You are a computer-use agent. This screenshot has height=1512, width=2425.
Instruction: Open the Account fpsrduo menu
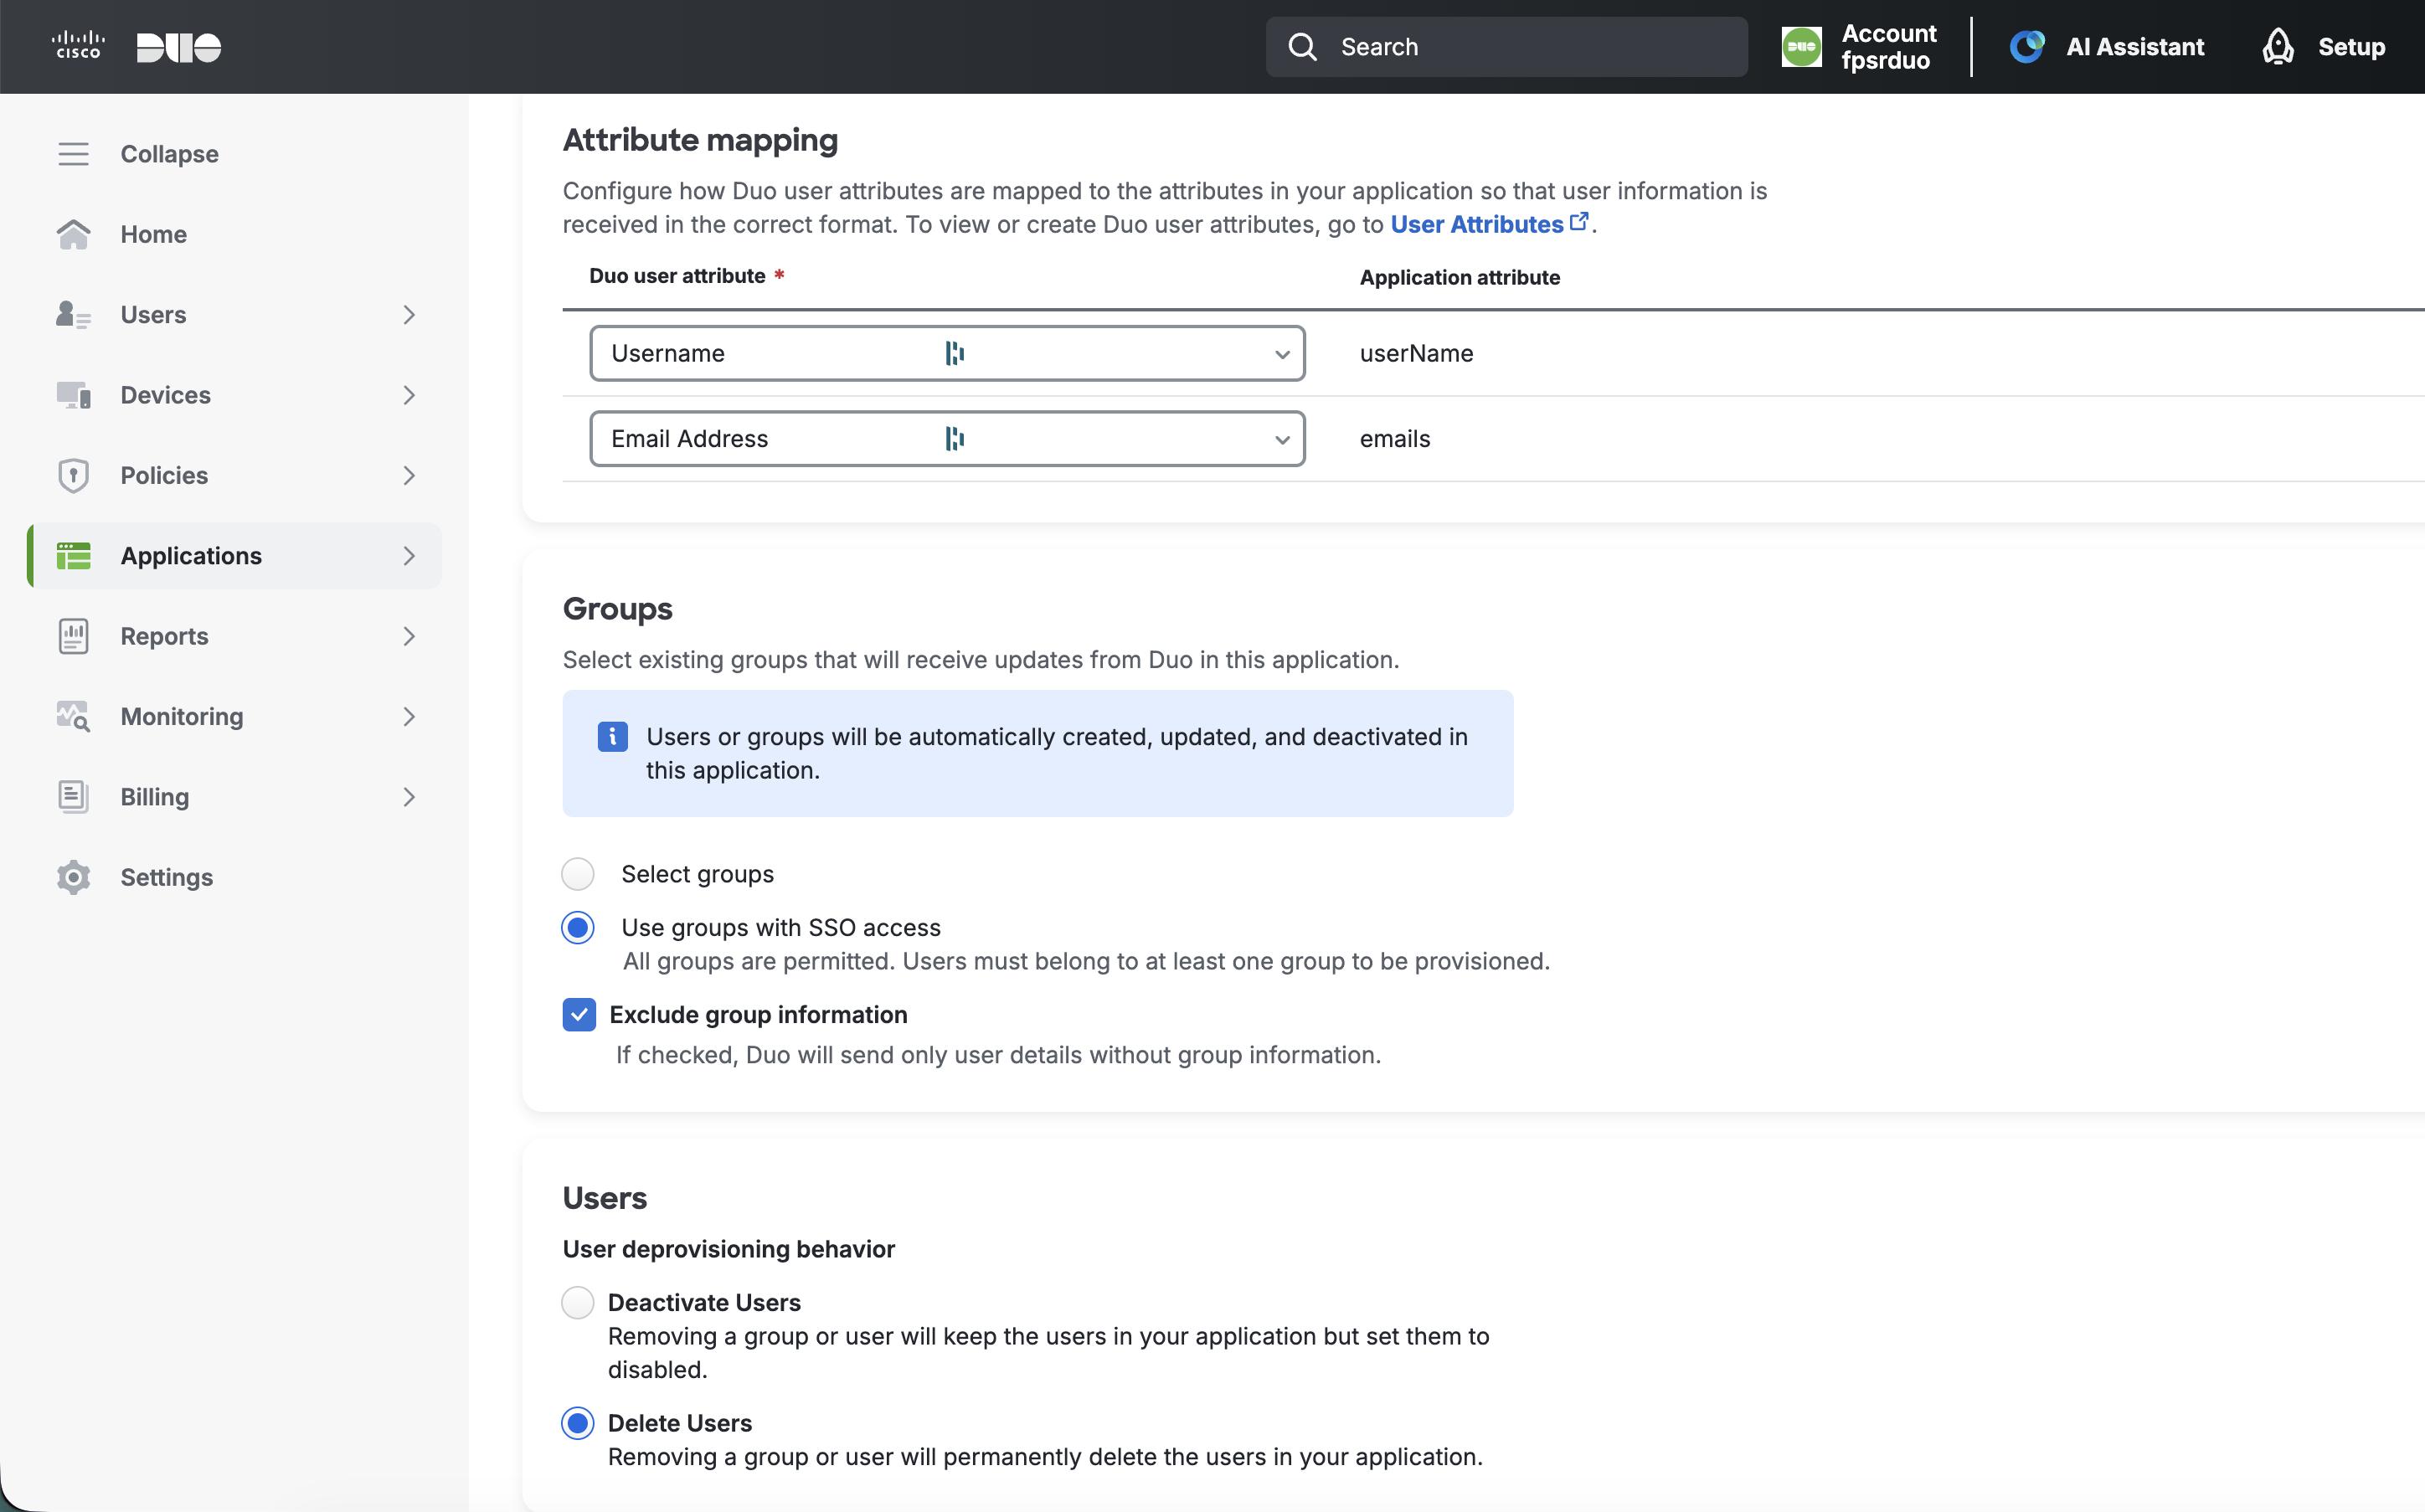[1861, 47]
